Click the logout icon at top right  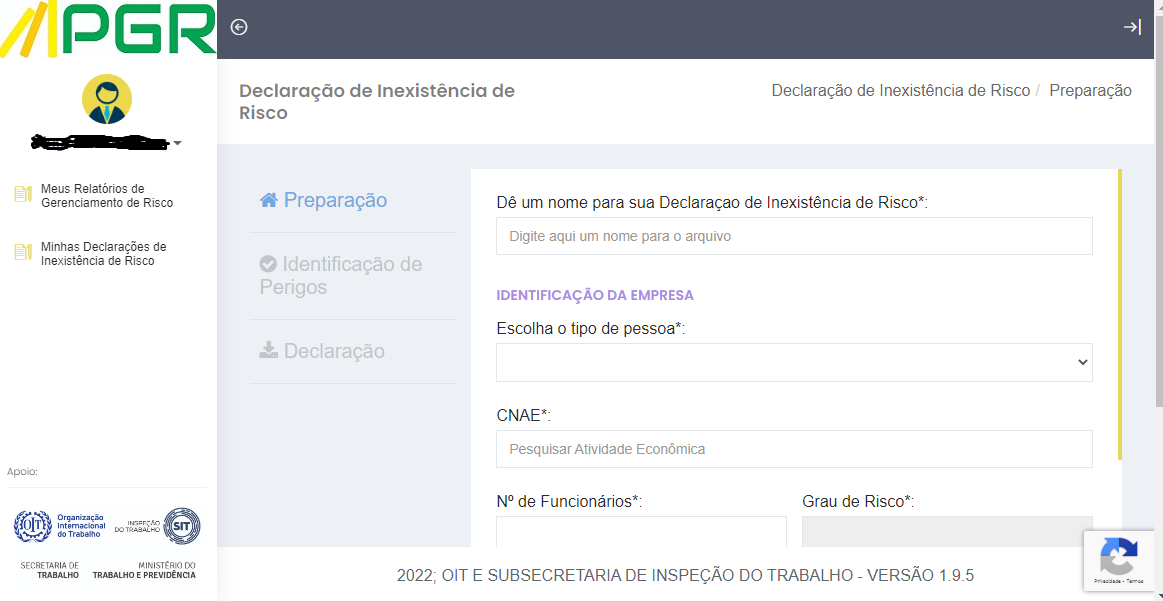coord(1133,28)
